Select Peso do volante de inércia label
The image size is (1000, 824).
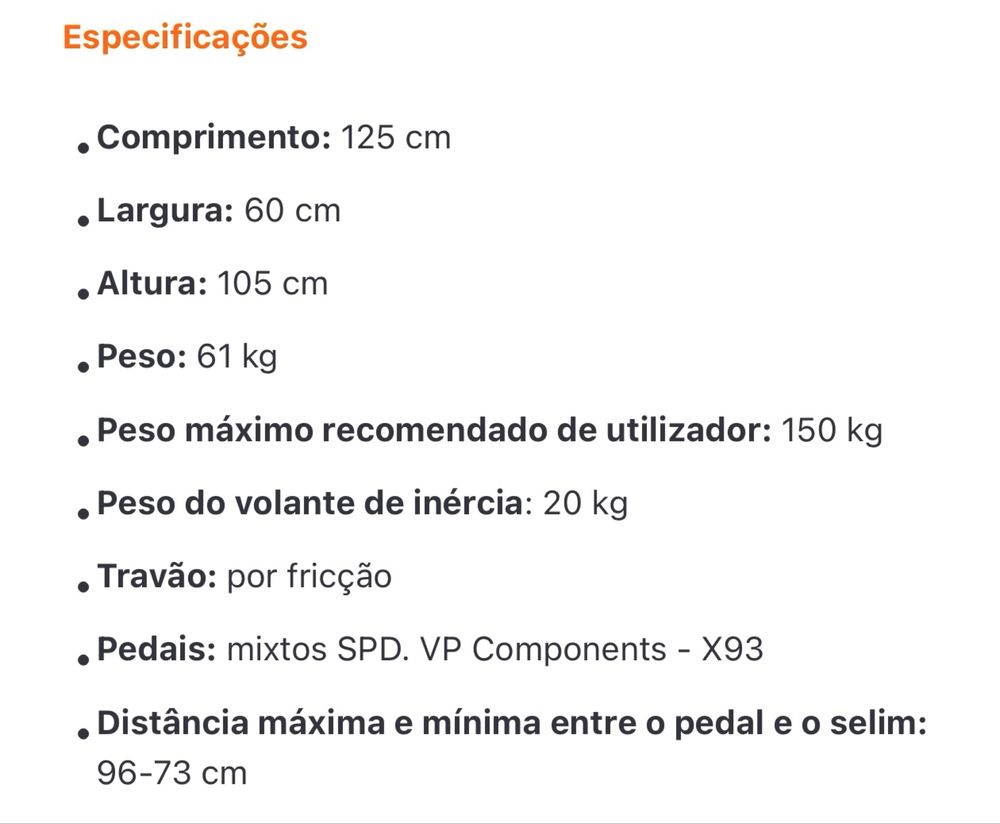(310, 503)
